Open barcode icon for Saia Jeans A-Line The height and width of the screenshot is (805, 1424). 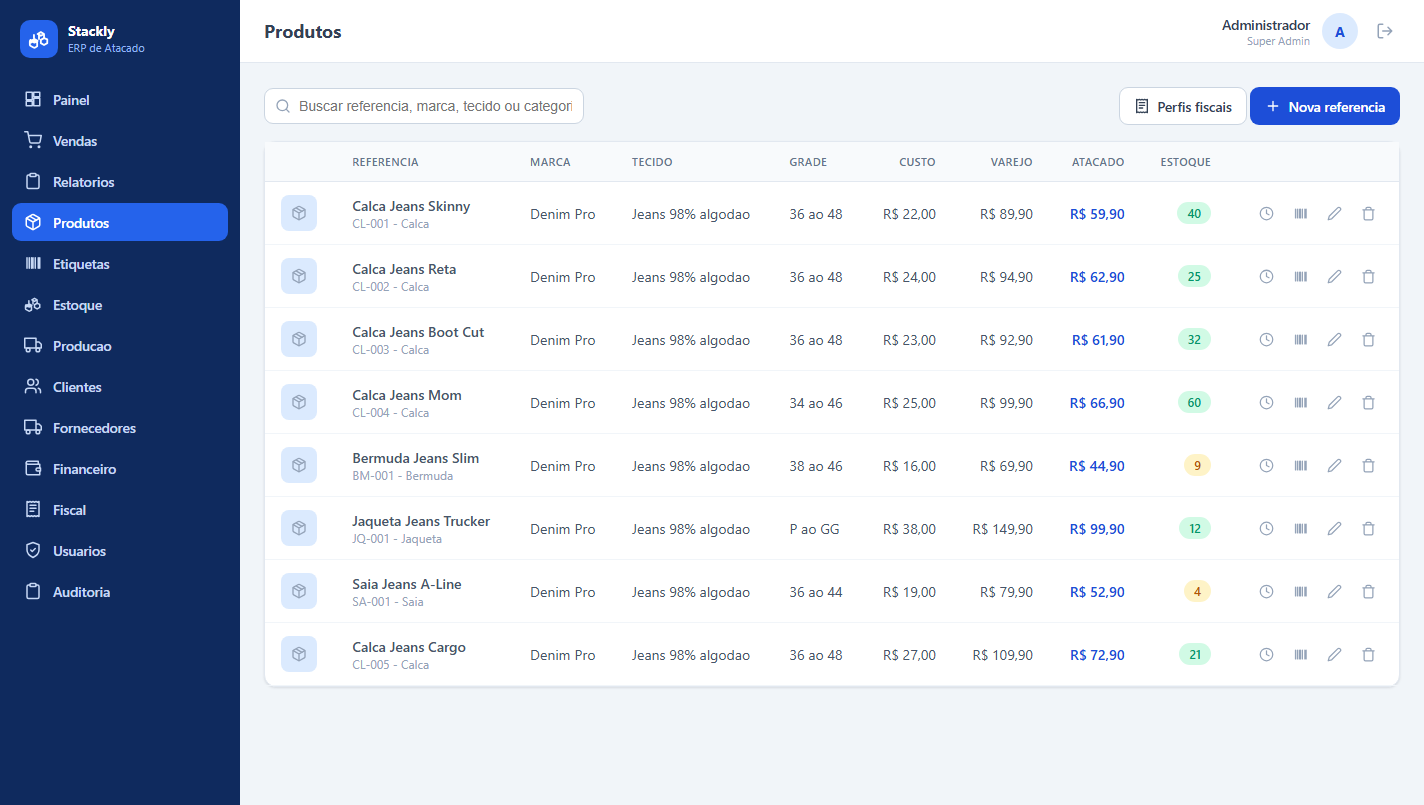(1300, 591)
